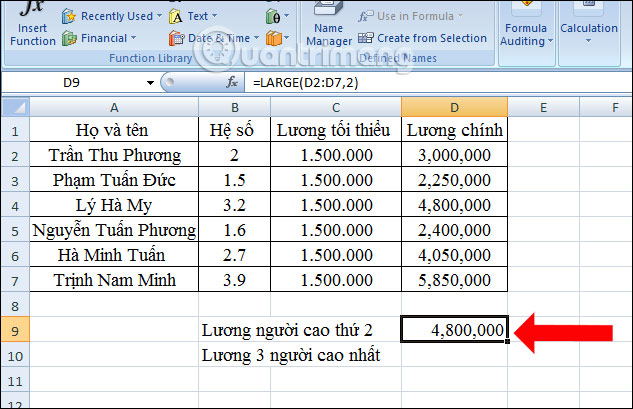The height and width of the screenshot is (409, 633).
Task: Click salary cell 2,250,000
Action: tap(455, 180)
